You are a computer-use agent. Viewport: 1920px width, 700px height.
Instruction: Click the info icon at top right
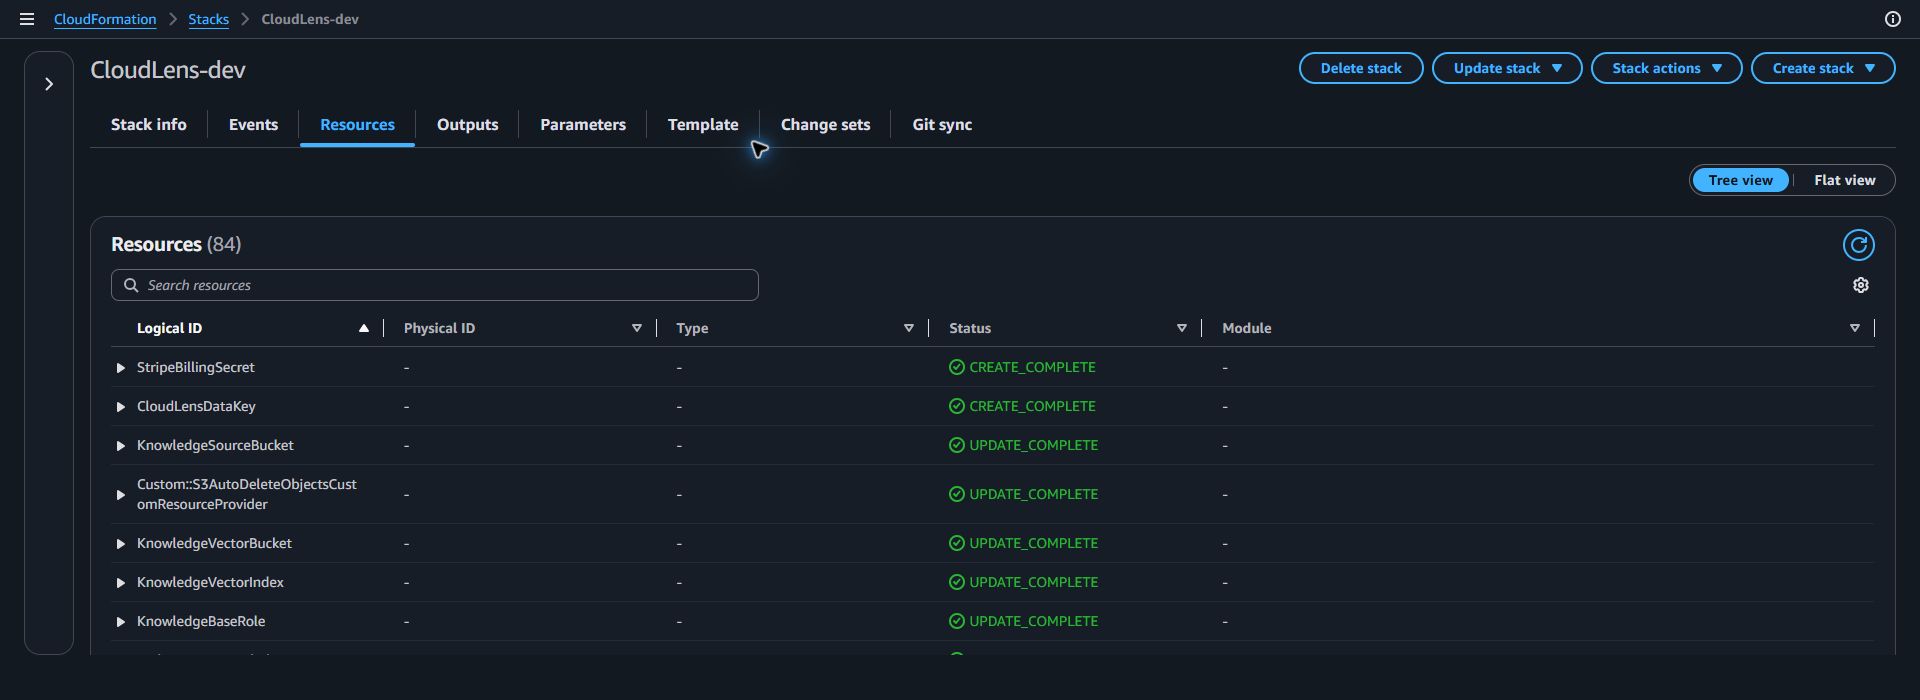pyautogui.click(x=1892, y=19)
